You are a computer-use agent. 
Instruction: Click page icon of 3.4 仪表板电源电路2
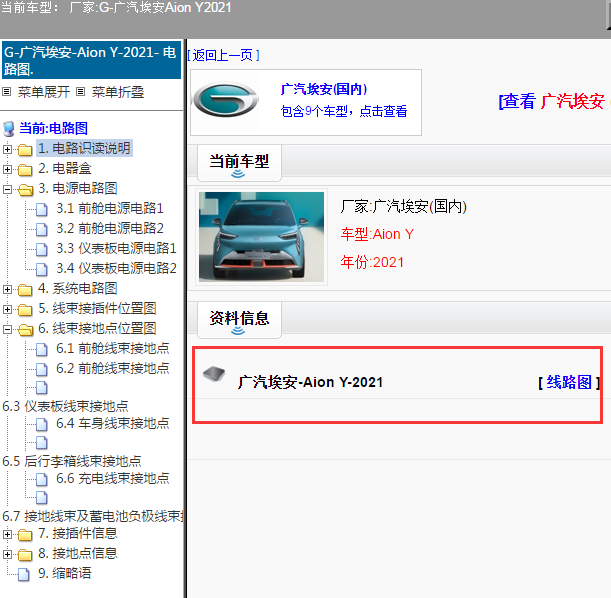point(42,269)
